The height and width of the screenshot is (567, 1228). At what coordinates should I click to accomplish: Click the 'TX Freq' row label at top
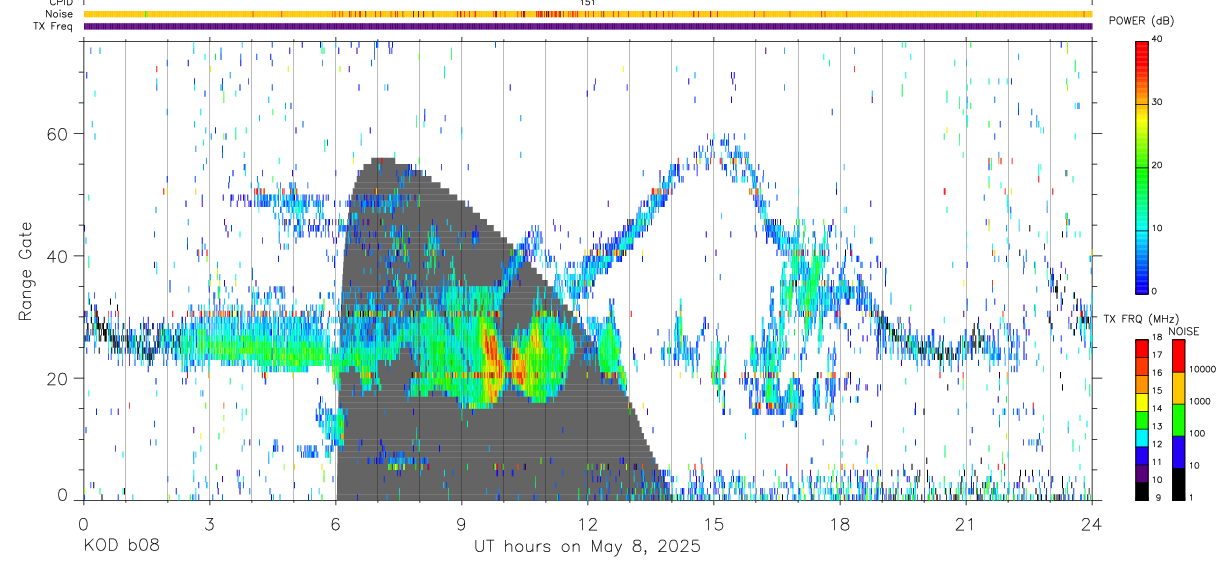pyautogui.click(x=54, y=25)
